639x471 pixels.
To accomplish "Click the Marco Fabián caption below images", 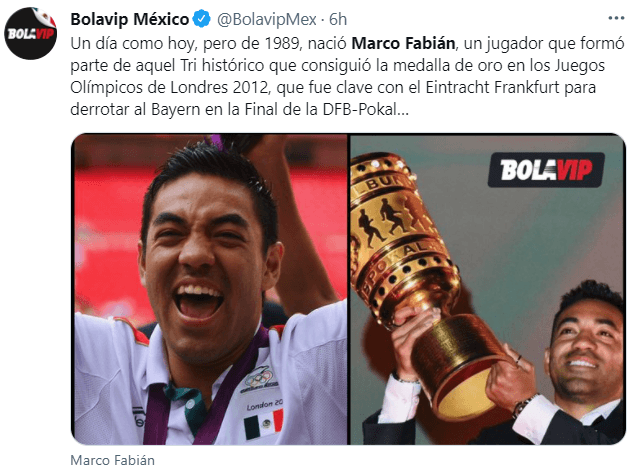I will [x=112, y=460].
